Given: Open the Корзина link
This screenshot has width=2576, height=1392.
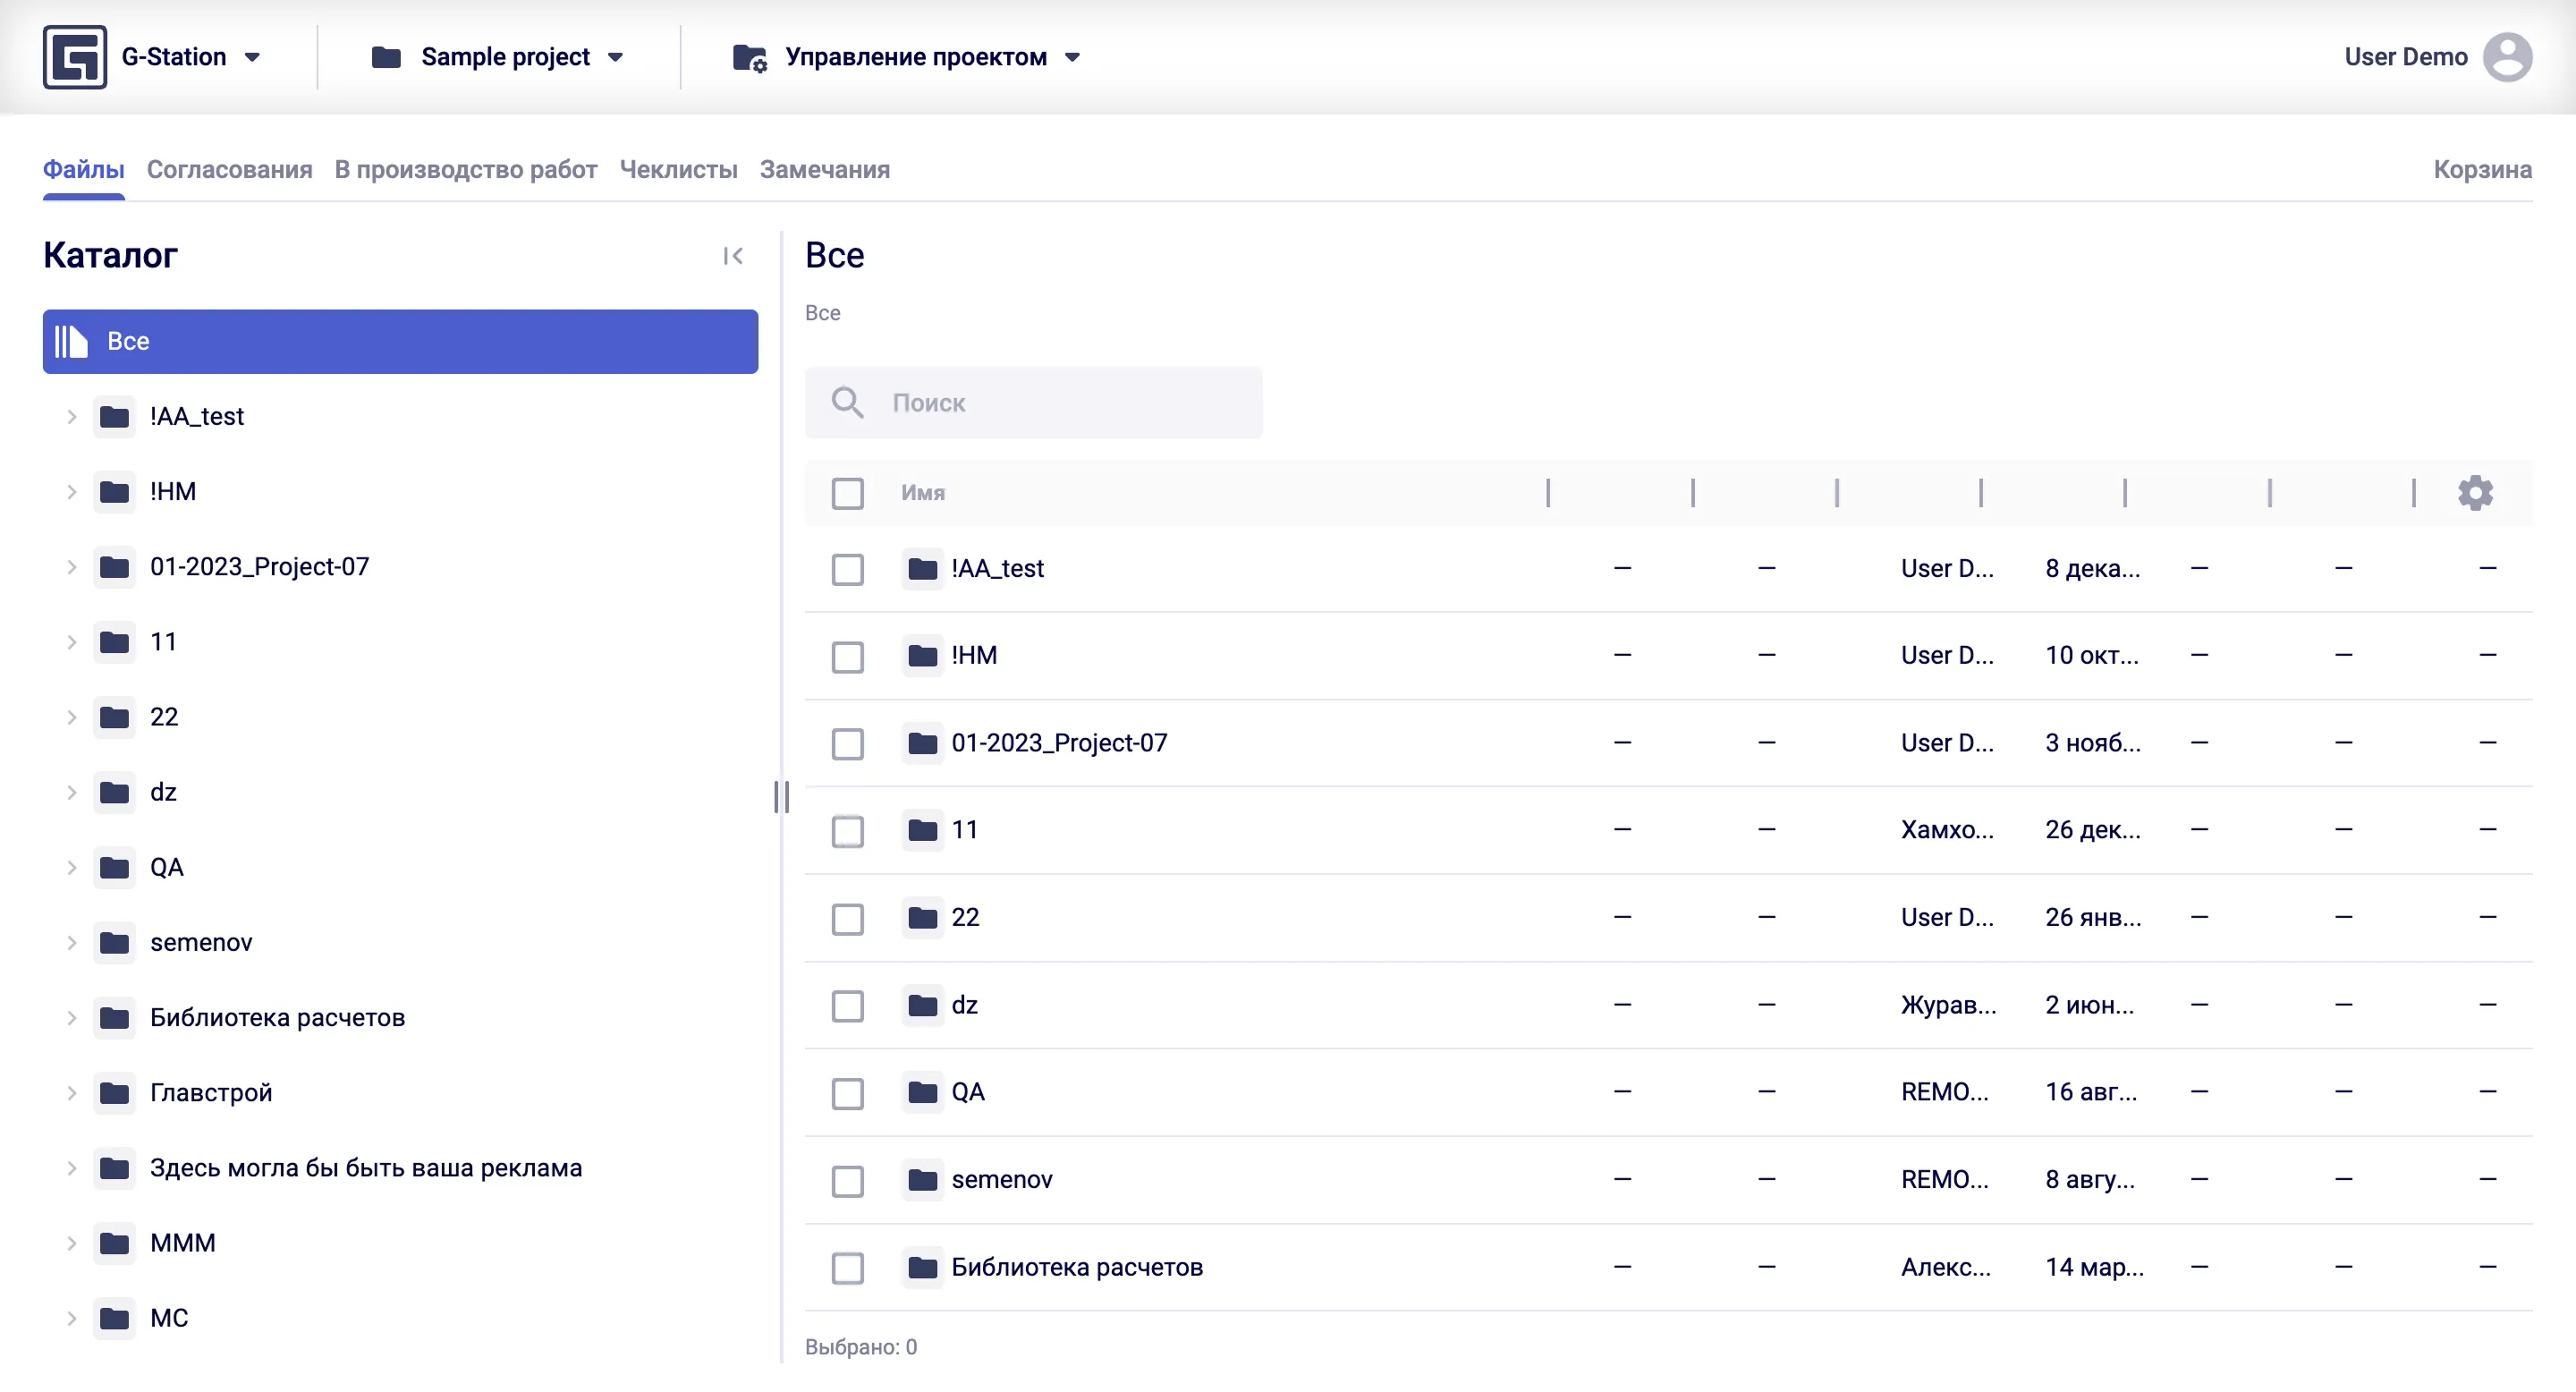Looking at the screenshot, I should [2483, 169].
